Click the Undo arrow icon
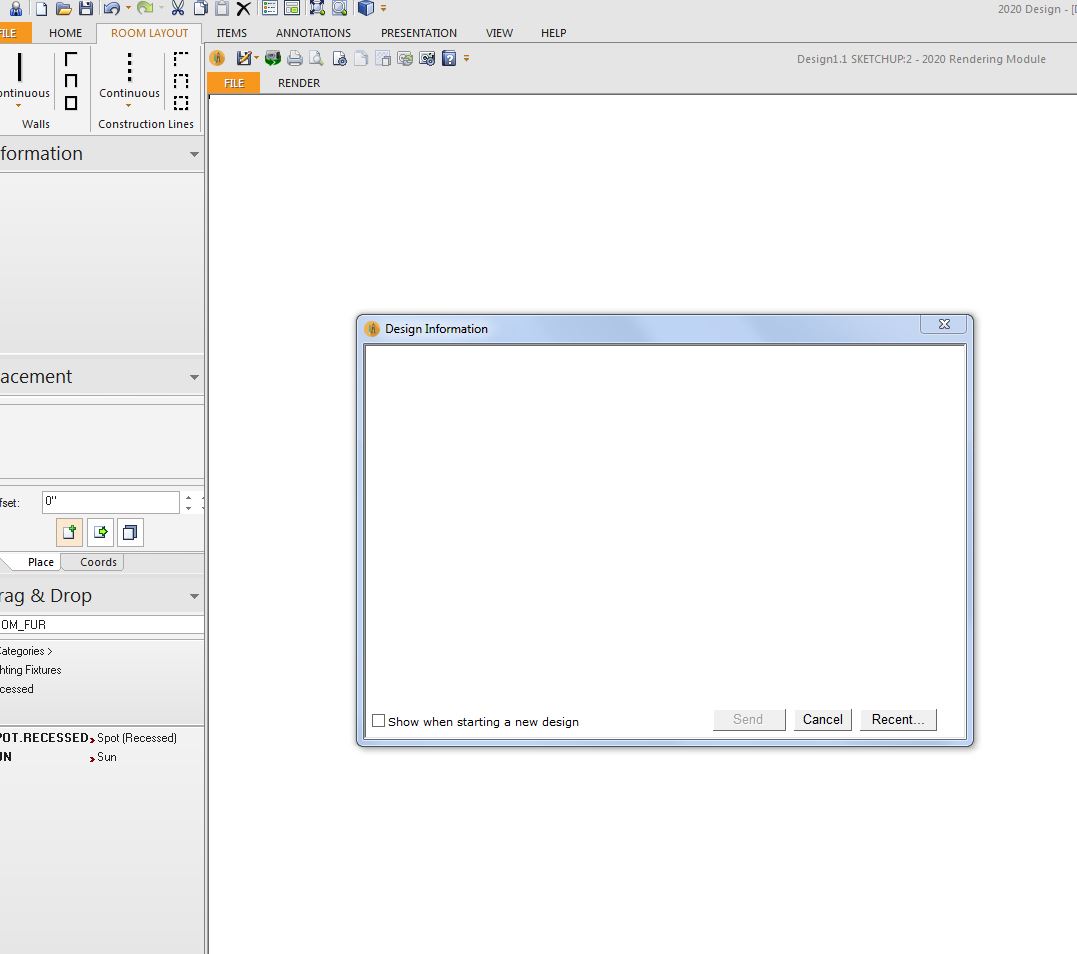 click(111, 9)
